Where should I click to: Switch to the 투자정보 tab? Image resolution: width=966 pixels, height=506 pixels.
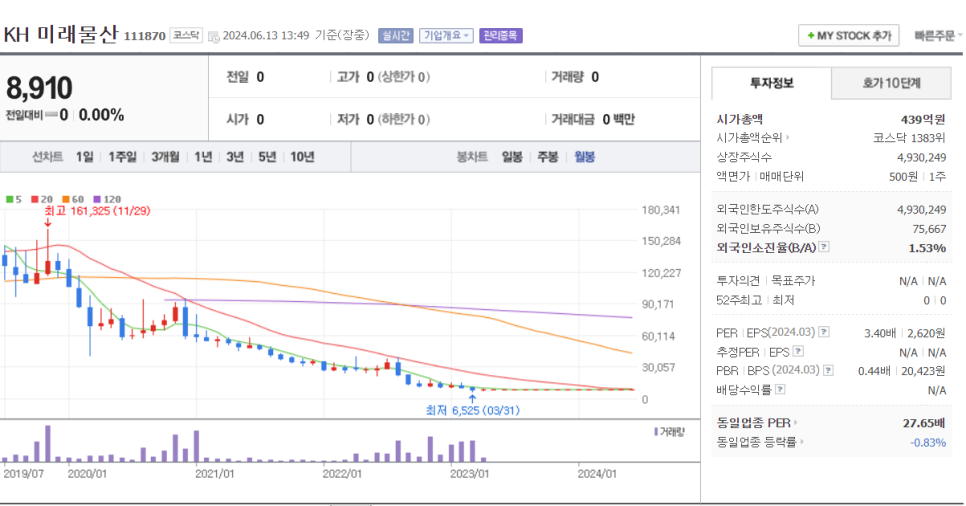[771, 83]
